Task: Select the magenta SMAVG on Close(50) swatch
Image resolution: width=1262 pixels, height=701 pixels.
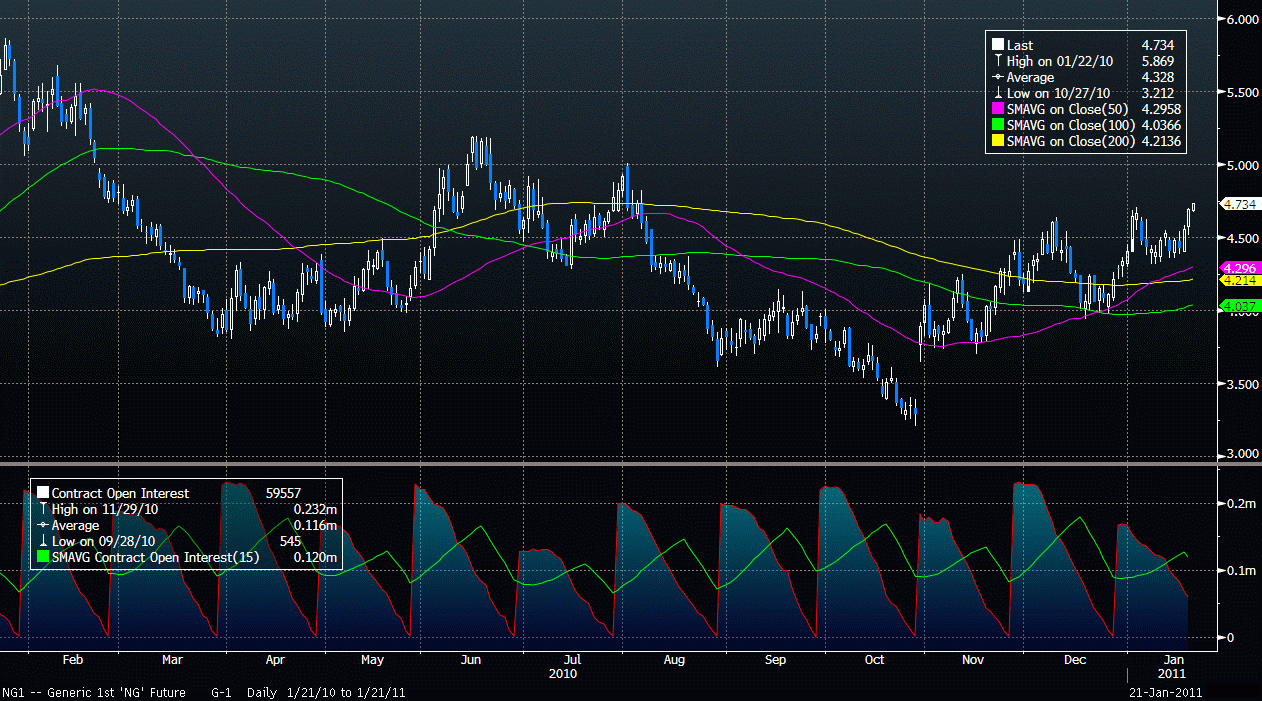Action: pyautogui.click(x=997, y=109)
